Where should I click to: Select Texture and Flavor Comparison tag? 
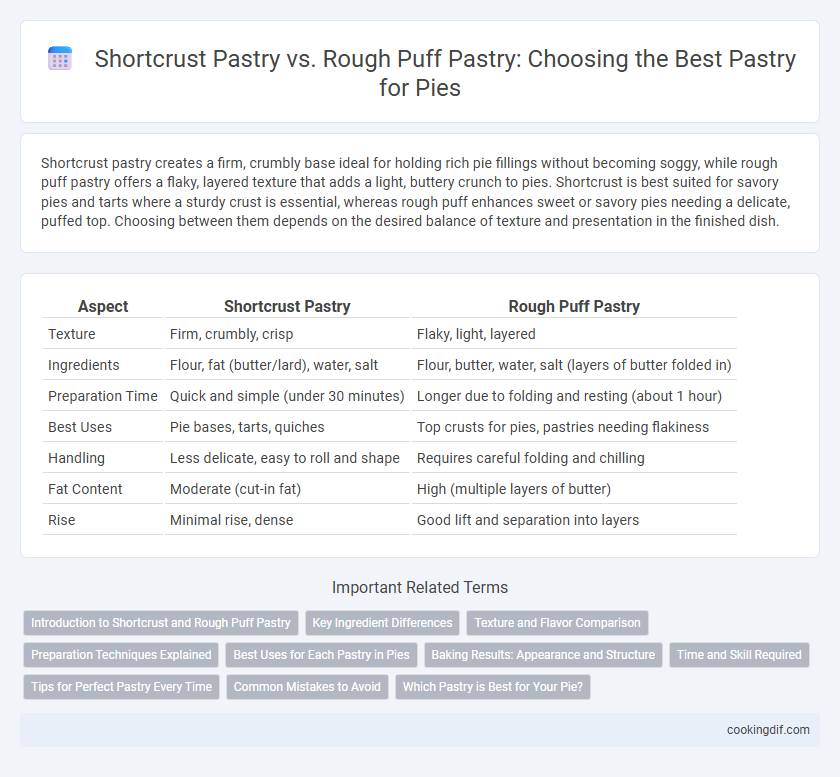tap(557, 623)
